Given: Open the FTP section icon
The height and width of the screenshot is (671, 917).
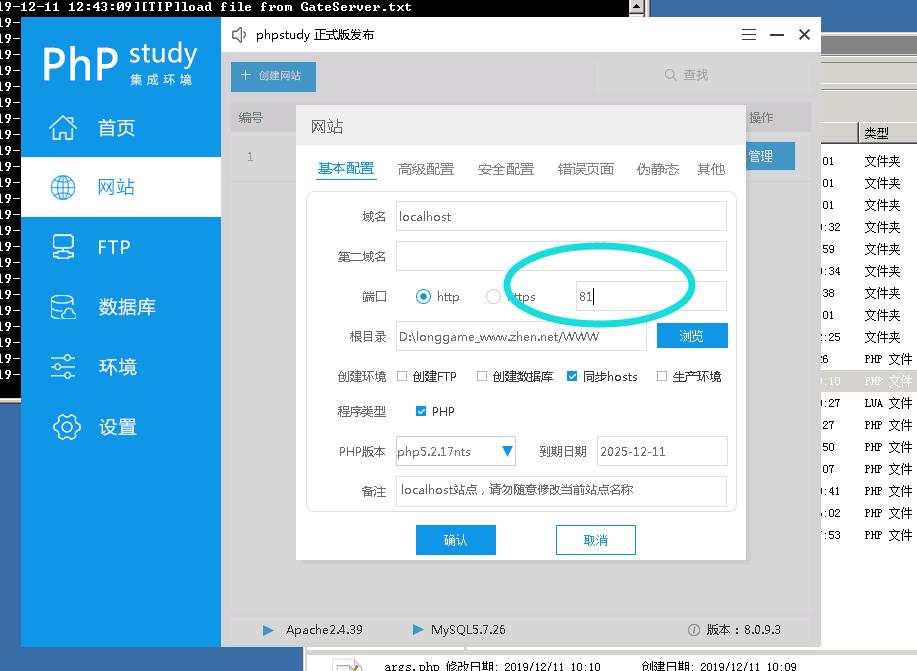Looking at the screenshot, I should point(63,247).
